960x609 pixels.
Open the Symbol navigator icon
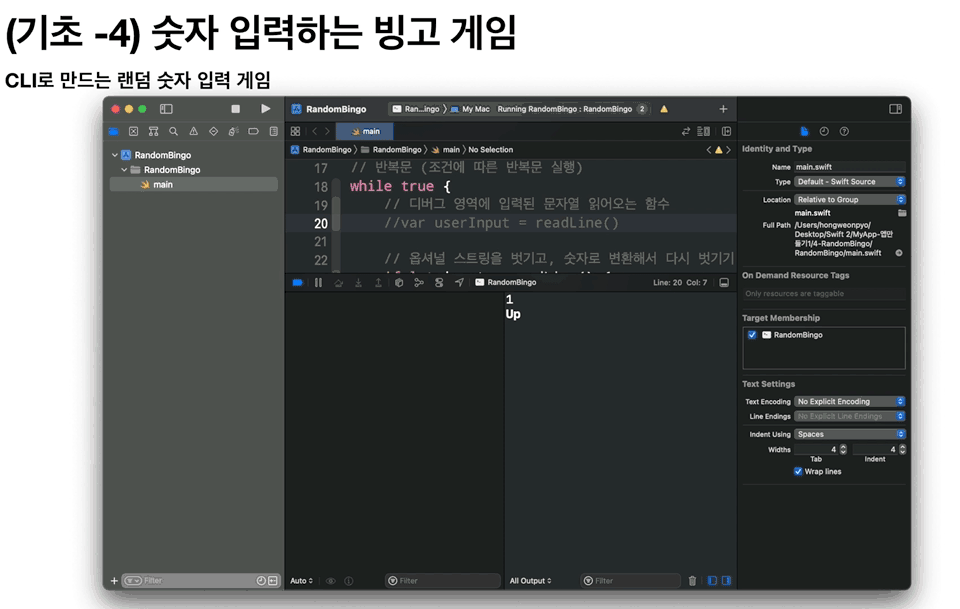(153, 131)
